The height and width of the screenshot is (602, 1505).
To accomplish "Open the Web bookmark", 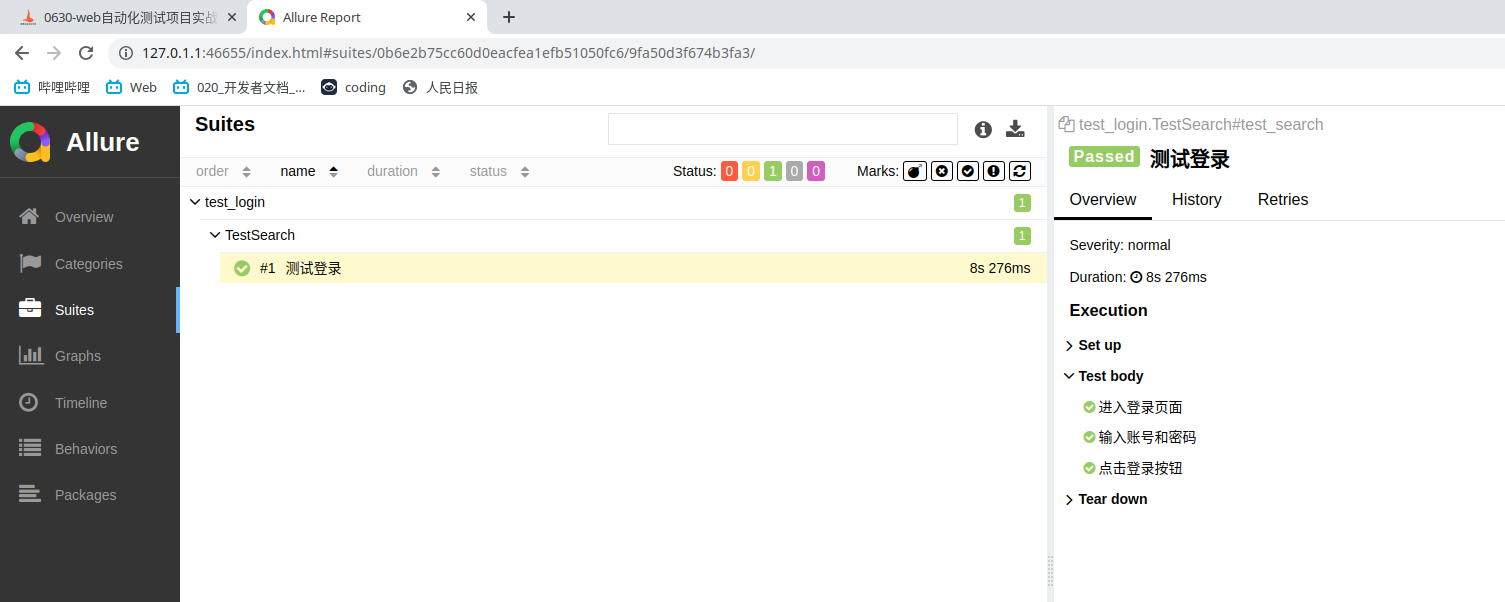I will (x=132, y=87).
